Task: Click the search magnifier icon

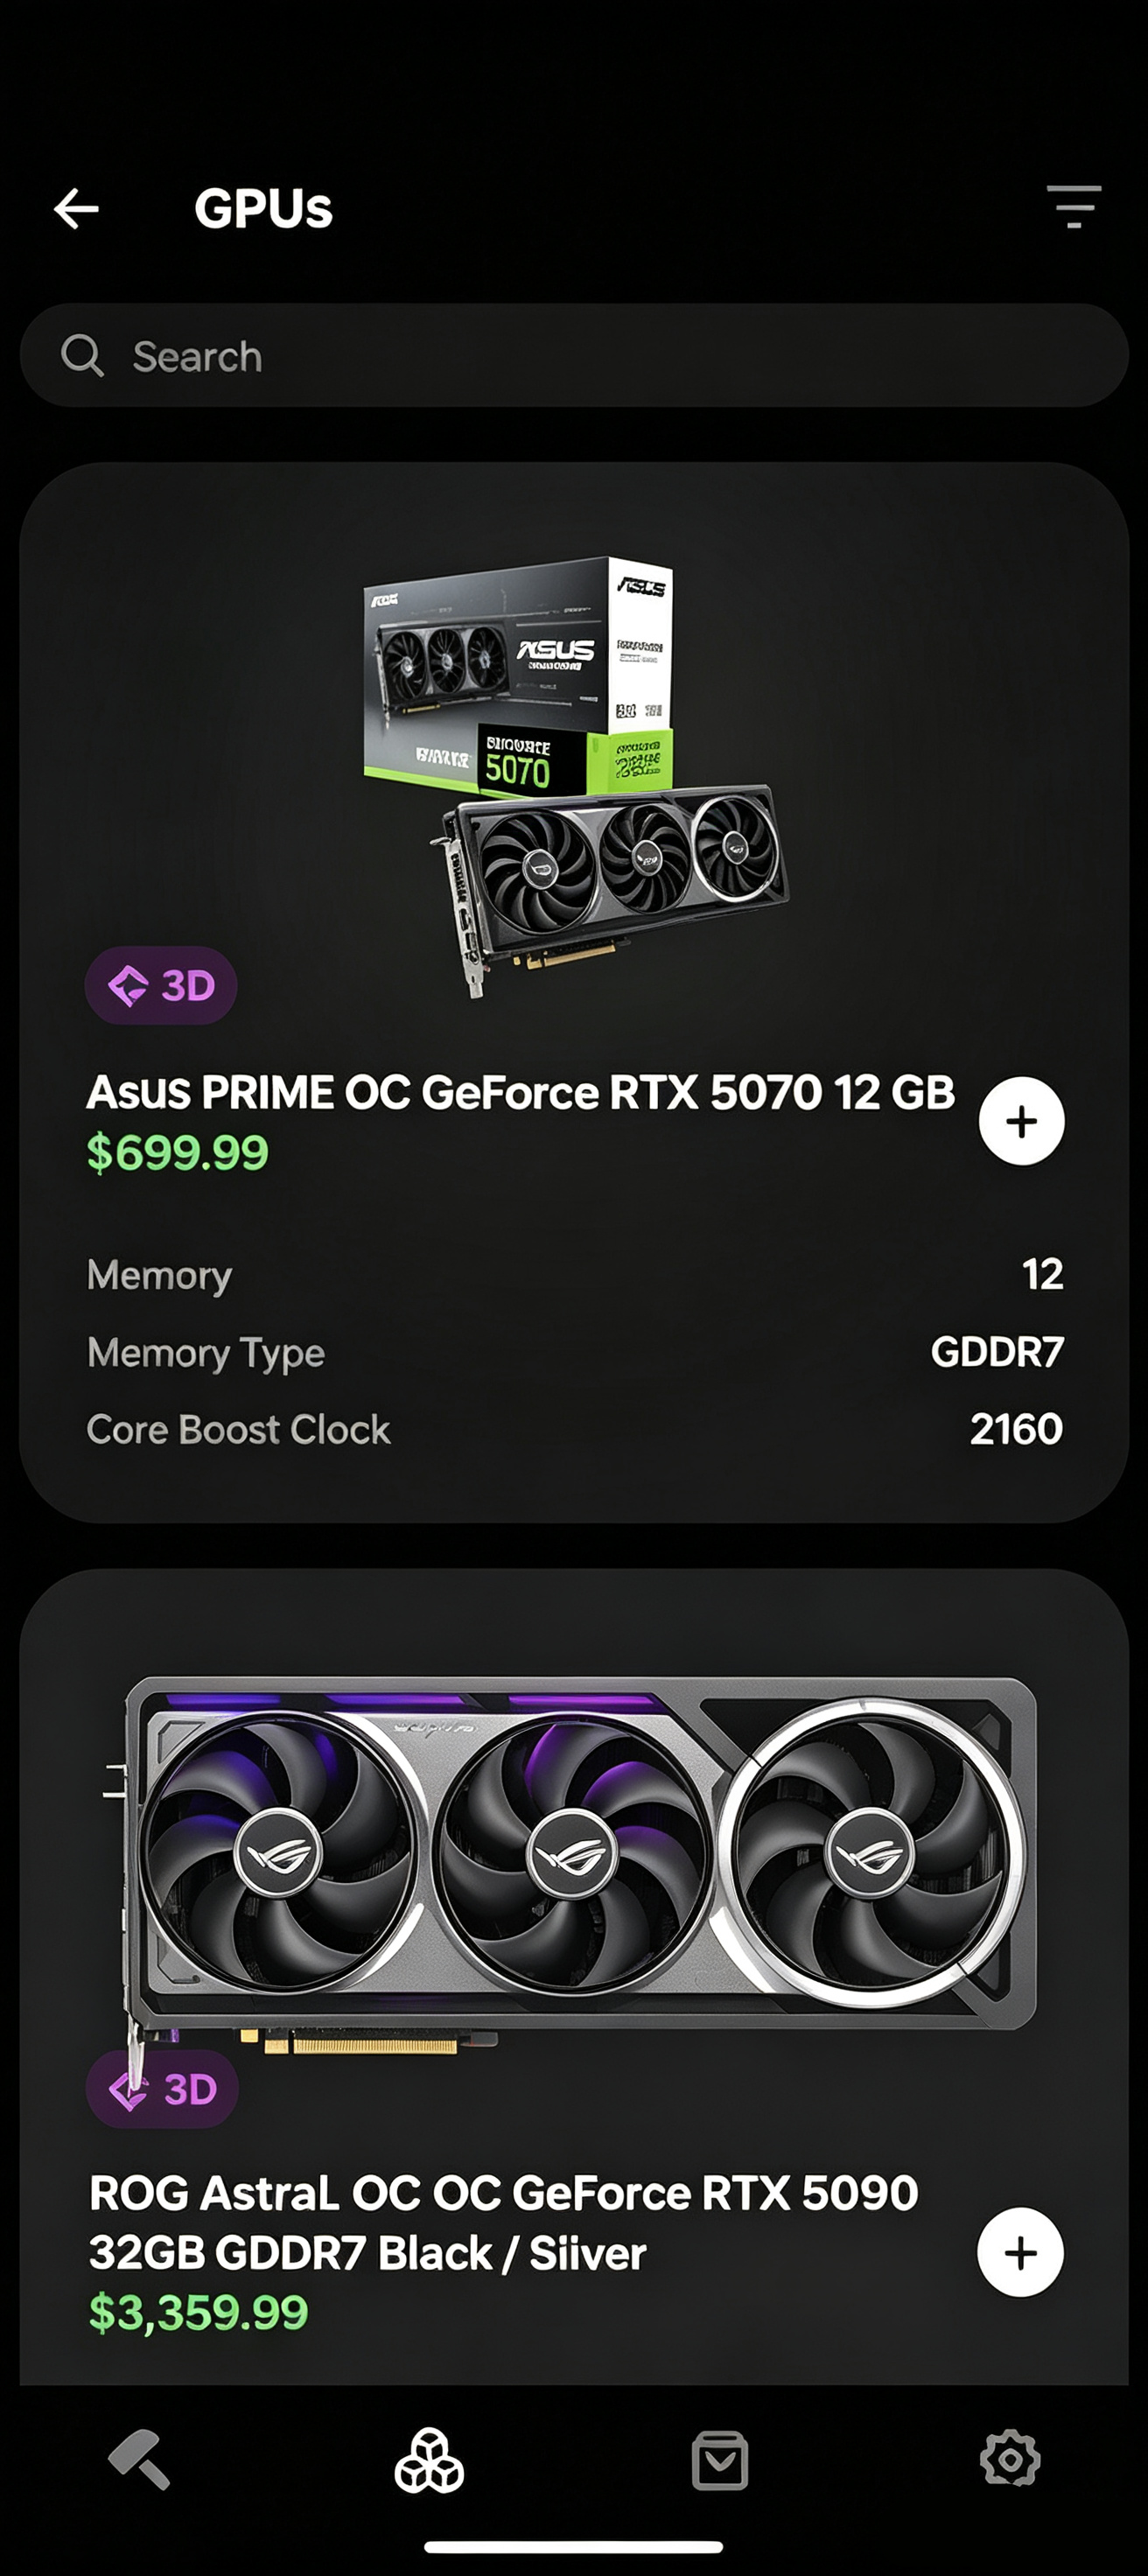Action: (82, 355)
